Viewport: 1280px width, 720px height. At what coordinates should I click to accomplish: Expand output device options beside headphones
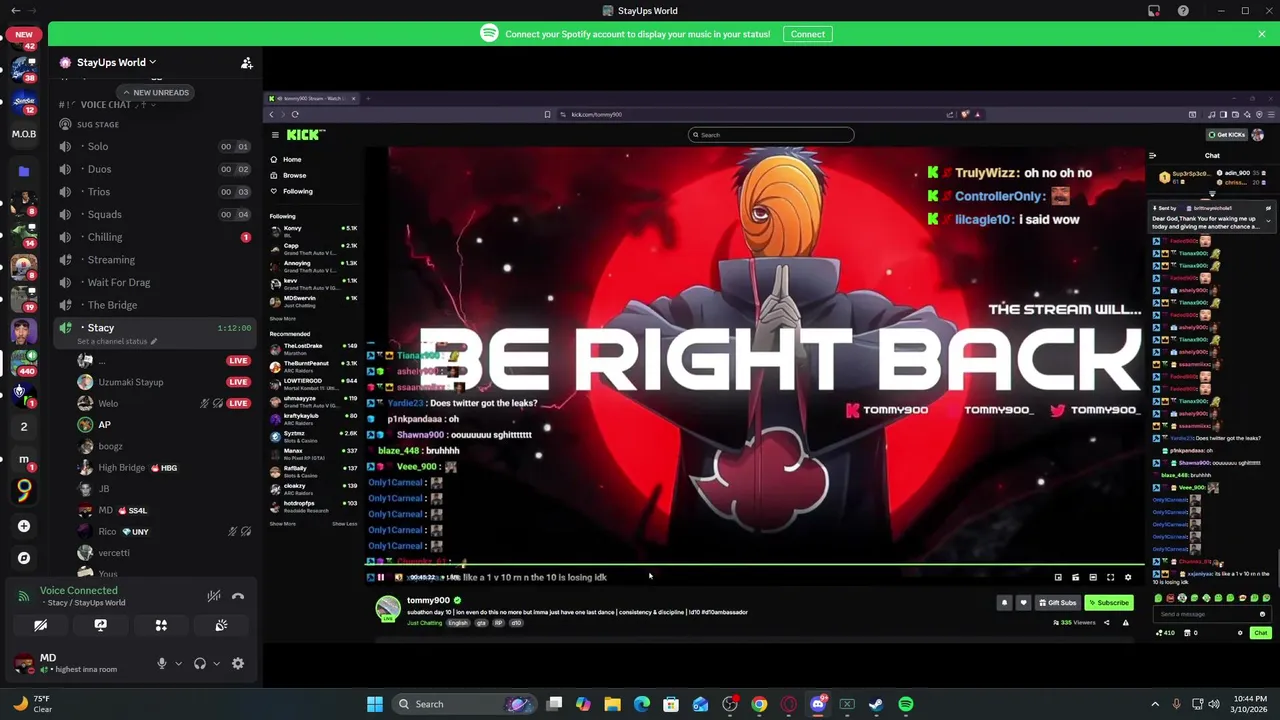(x=216, y=663)
